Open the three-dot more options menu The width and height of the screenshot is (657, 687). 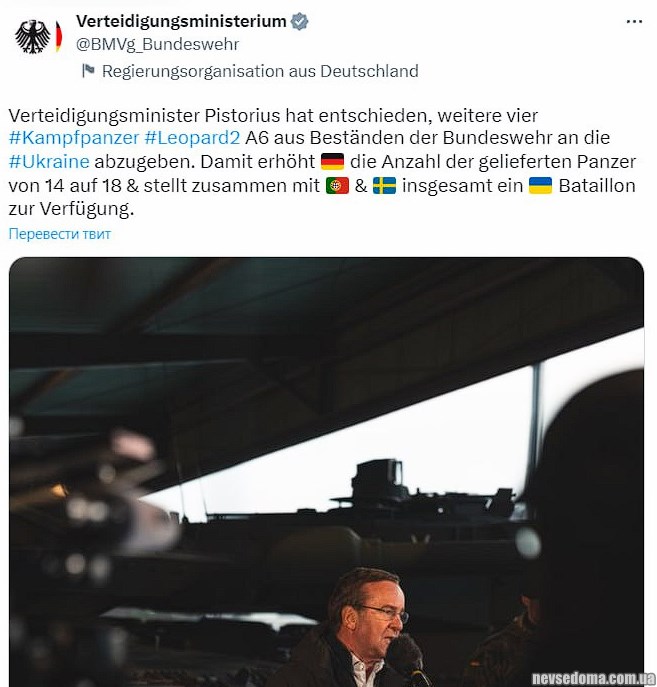634,21
